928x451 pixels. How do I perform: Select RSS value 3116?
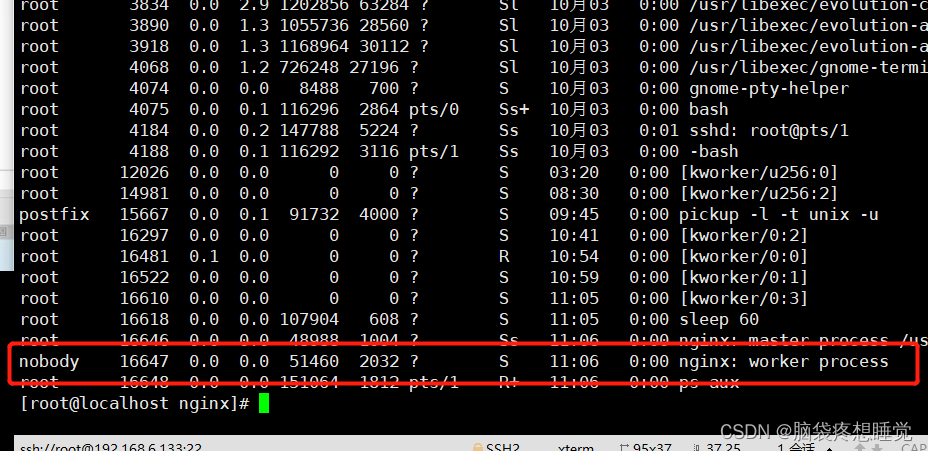(x=379, y=152)
